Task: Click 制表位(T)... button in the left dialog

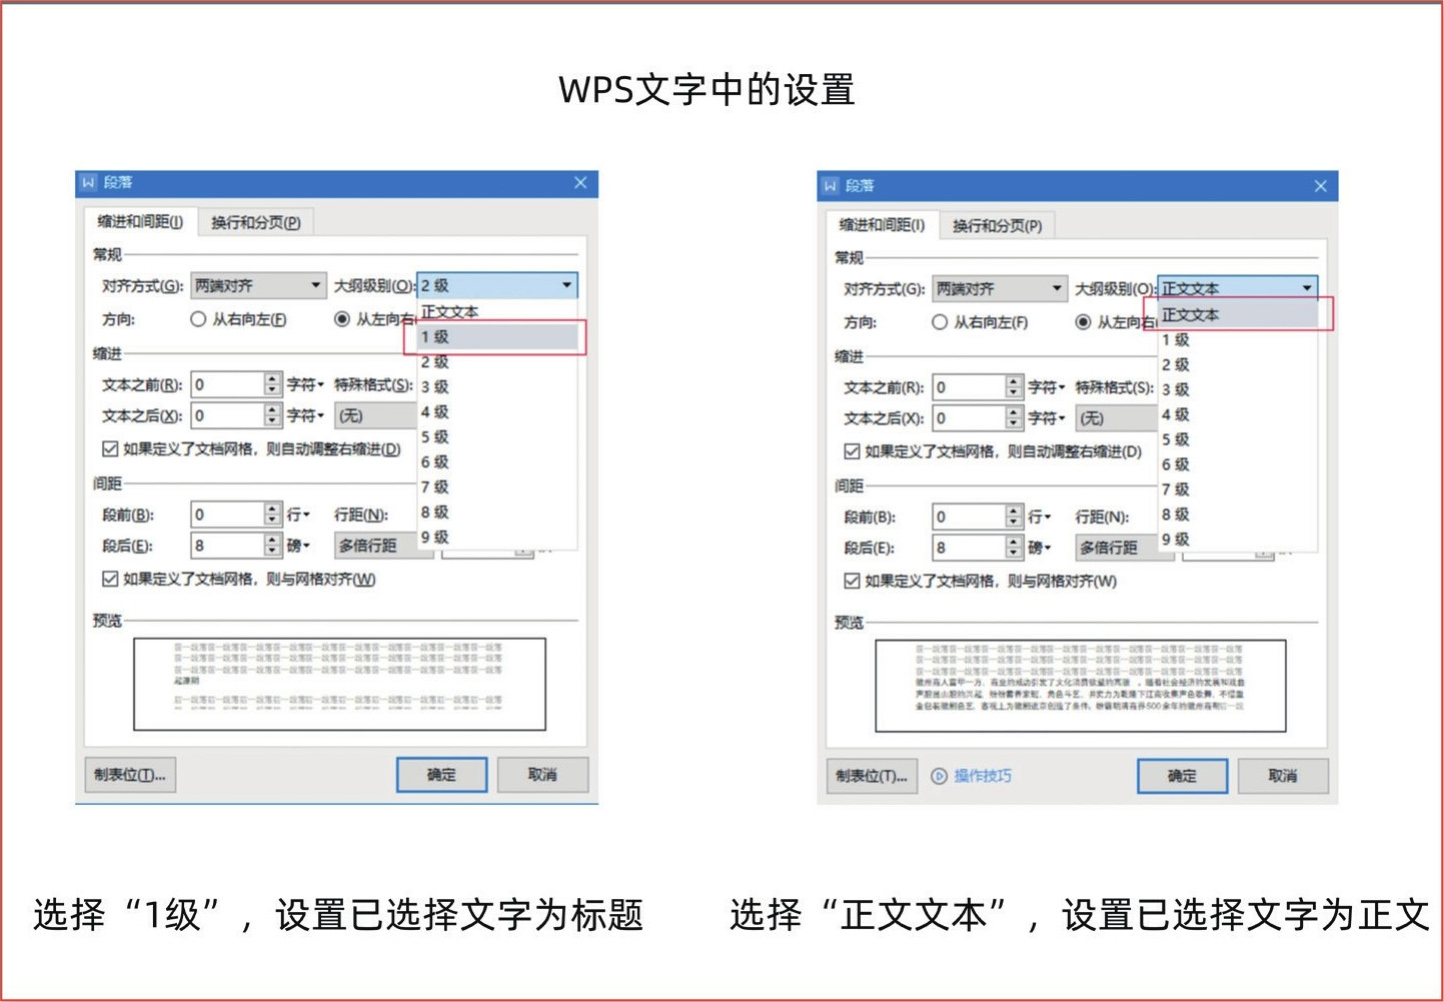Action: coord(130,775)
